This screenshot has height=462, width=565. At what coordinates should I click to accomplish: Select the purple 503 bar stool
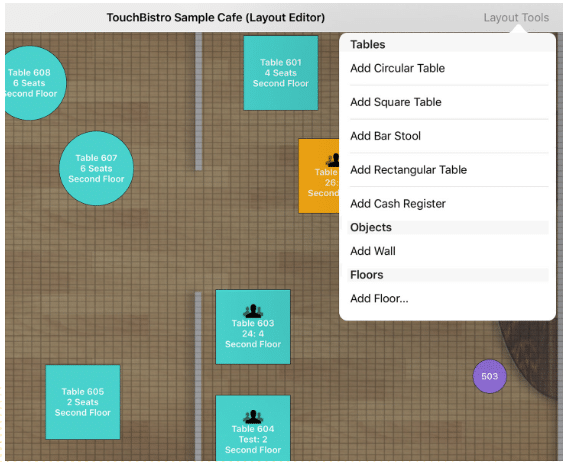point(489,376)
